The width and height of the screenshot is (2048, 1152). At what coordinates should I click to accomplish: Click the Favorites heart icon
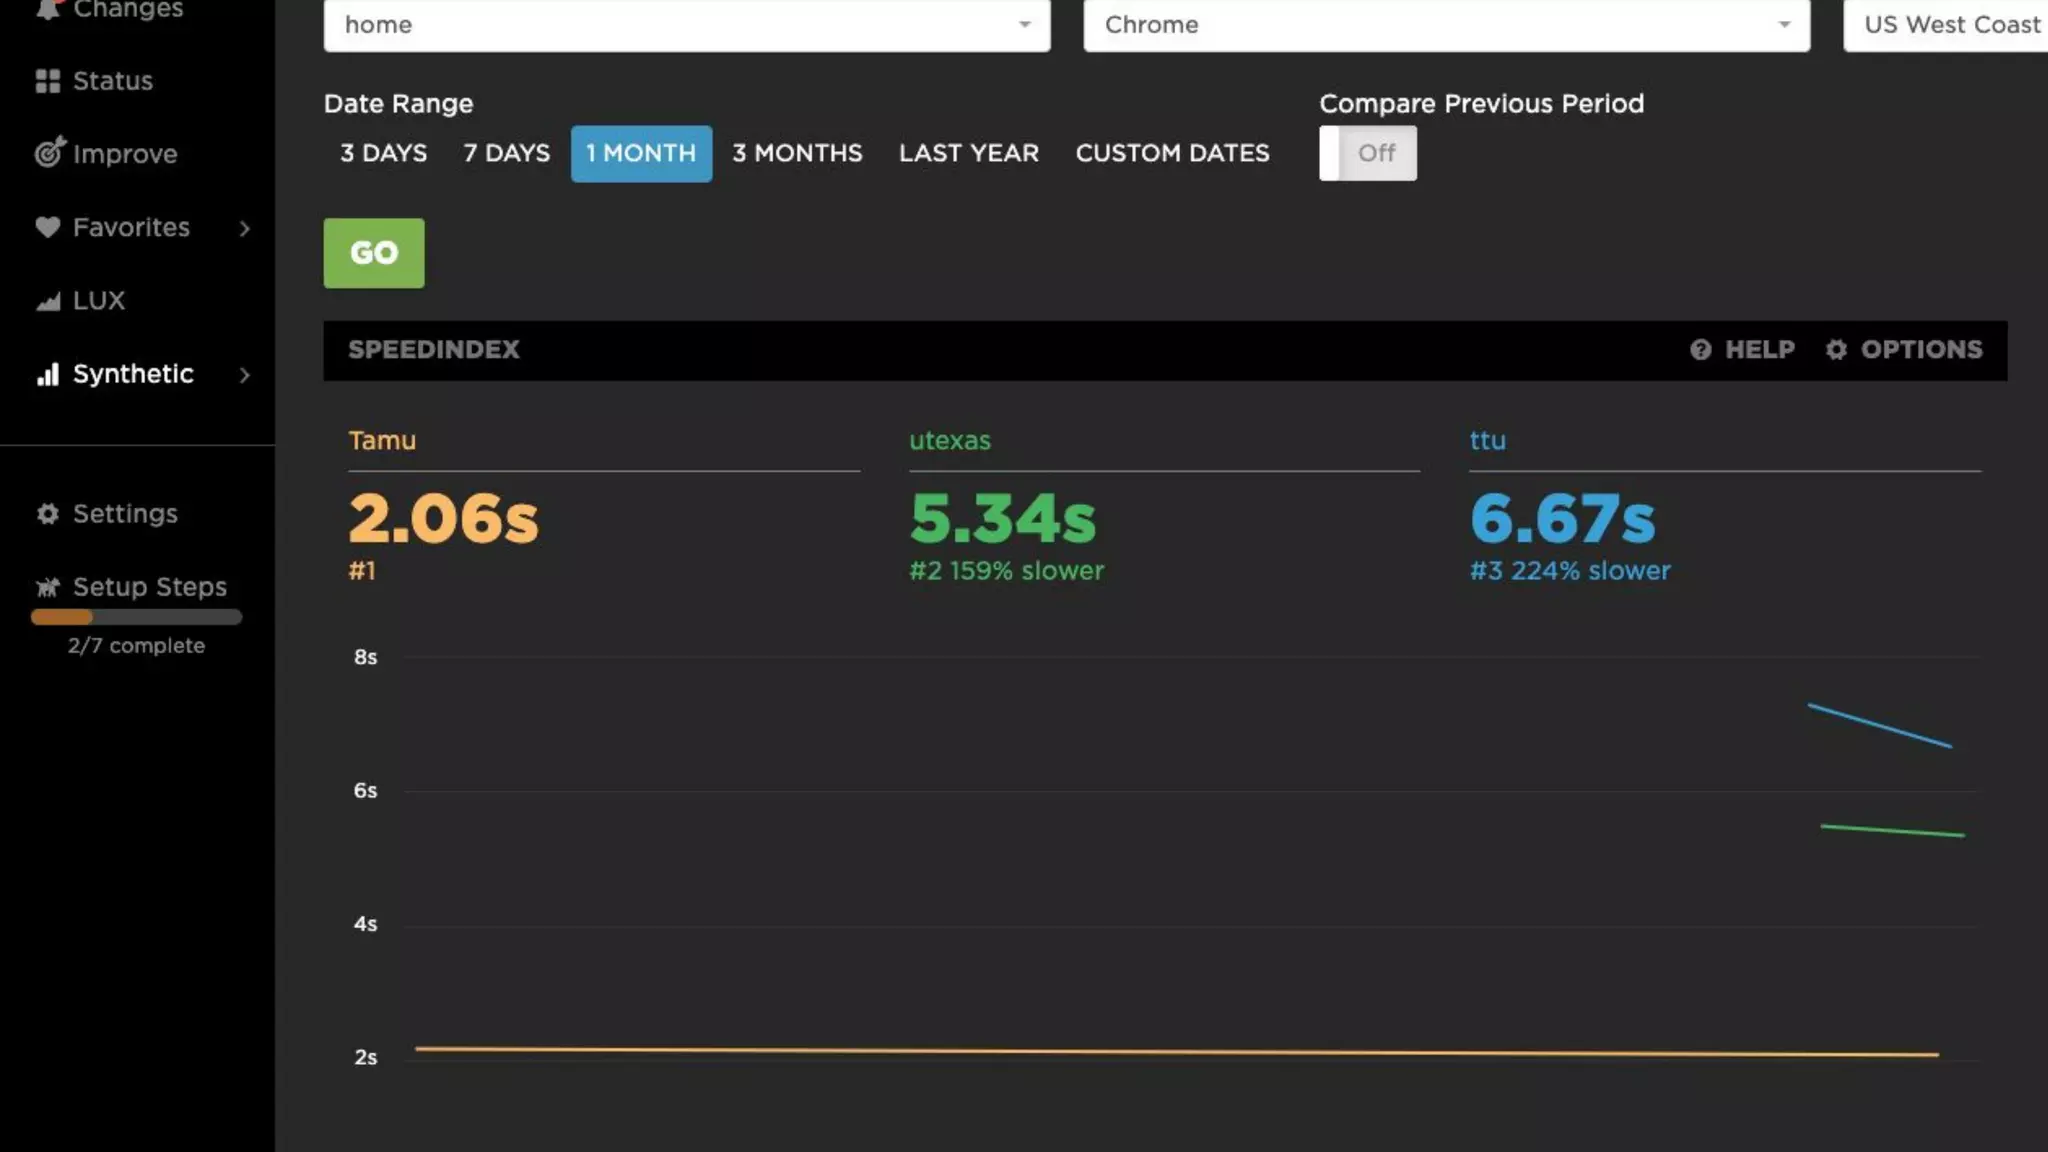(x=47, y=227)
